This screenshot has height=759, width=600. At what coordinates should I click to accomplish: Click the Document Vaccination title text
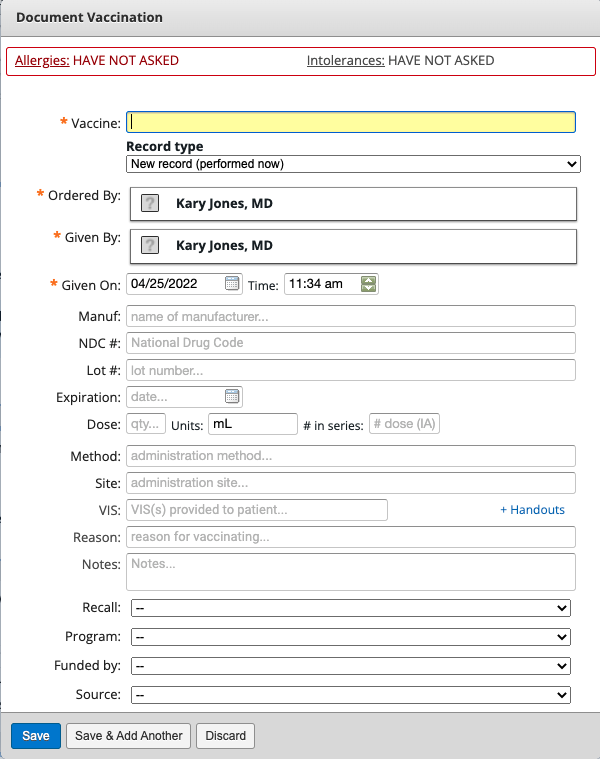(x=90, y=17)
